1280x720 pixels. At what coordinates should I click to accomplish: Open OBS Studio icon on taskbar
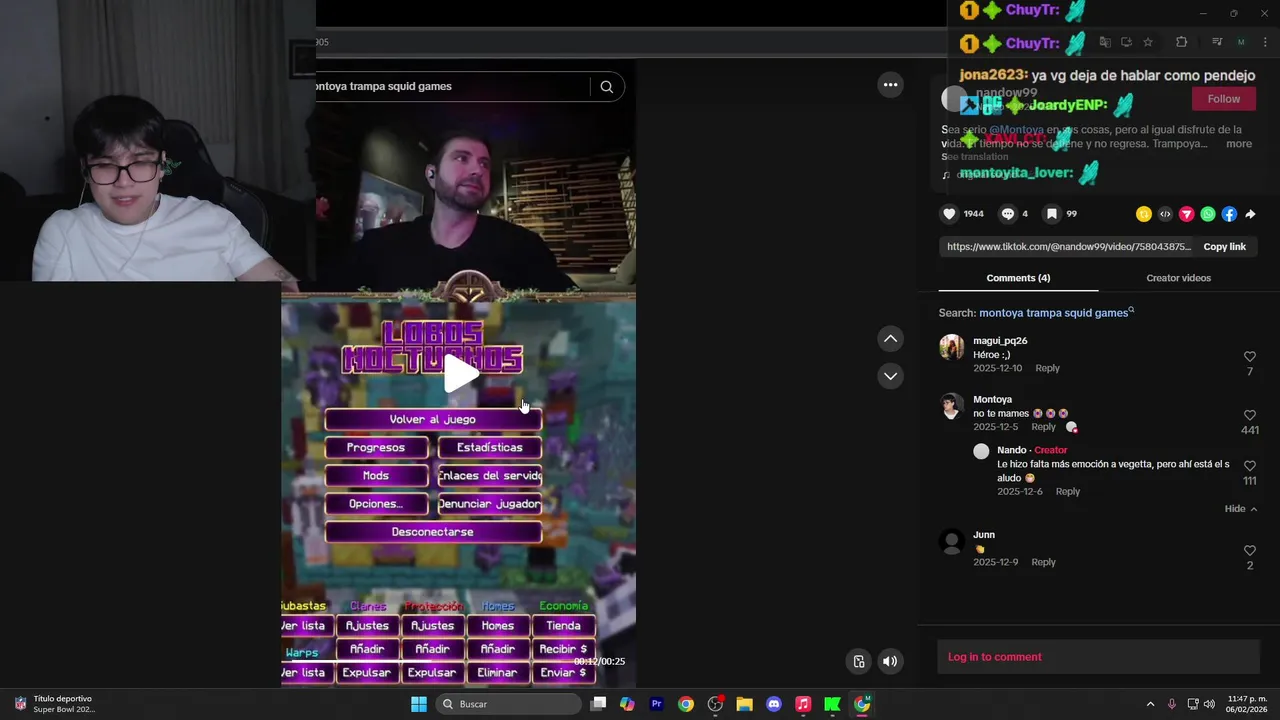[715, 704]
